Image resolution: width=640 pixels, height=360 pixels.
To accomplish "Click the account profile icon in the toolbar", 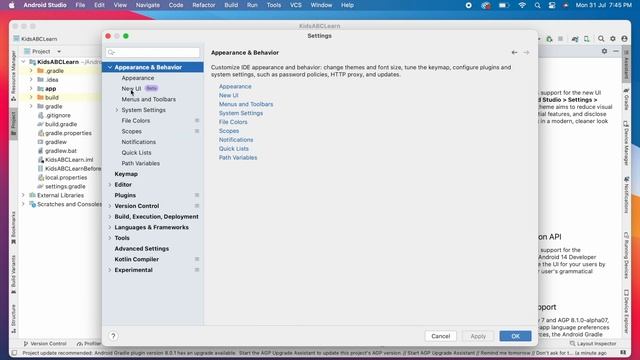I will (624, 39).
